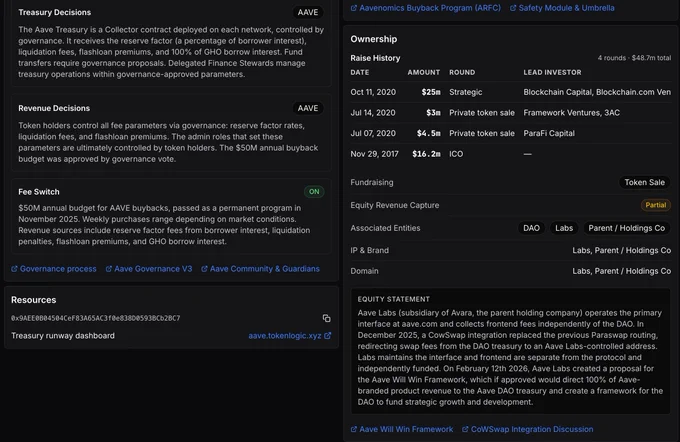Open the Aave Will Win Framework link

coord(402,429)
